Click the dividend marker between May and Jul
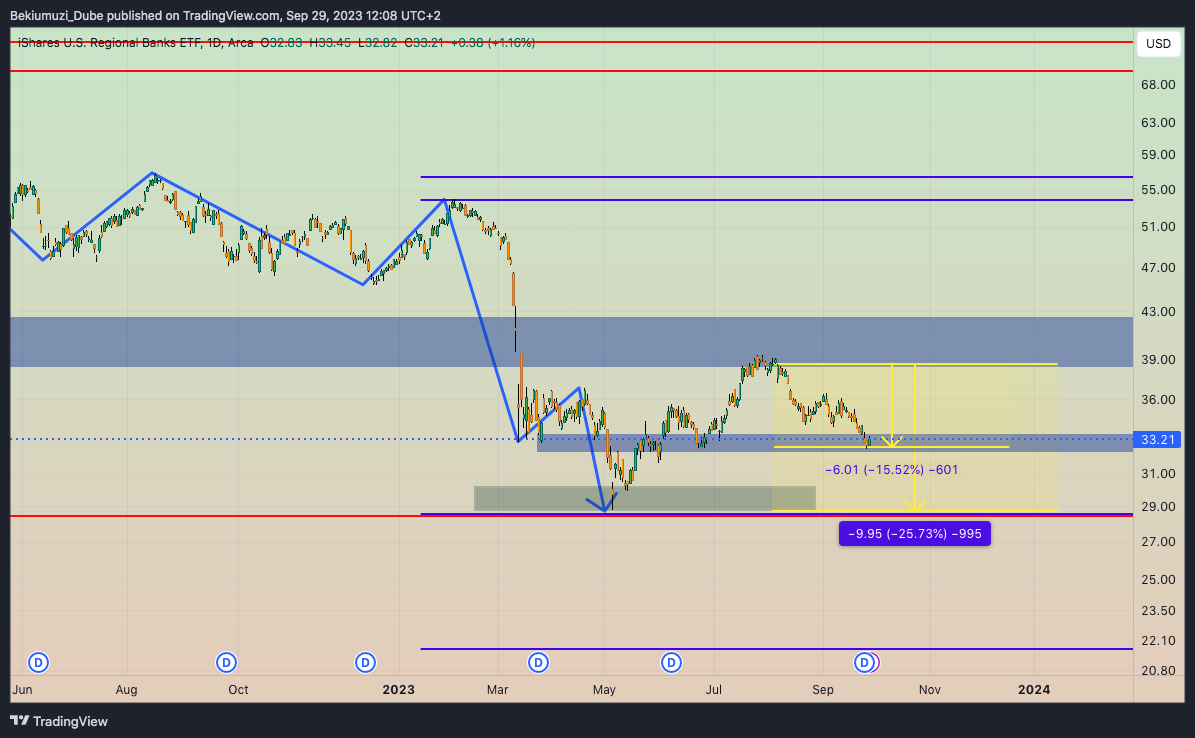The width and height of the screenshot is (1195, 738). (671, 663)
